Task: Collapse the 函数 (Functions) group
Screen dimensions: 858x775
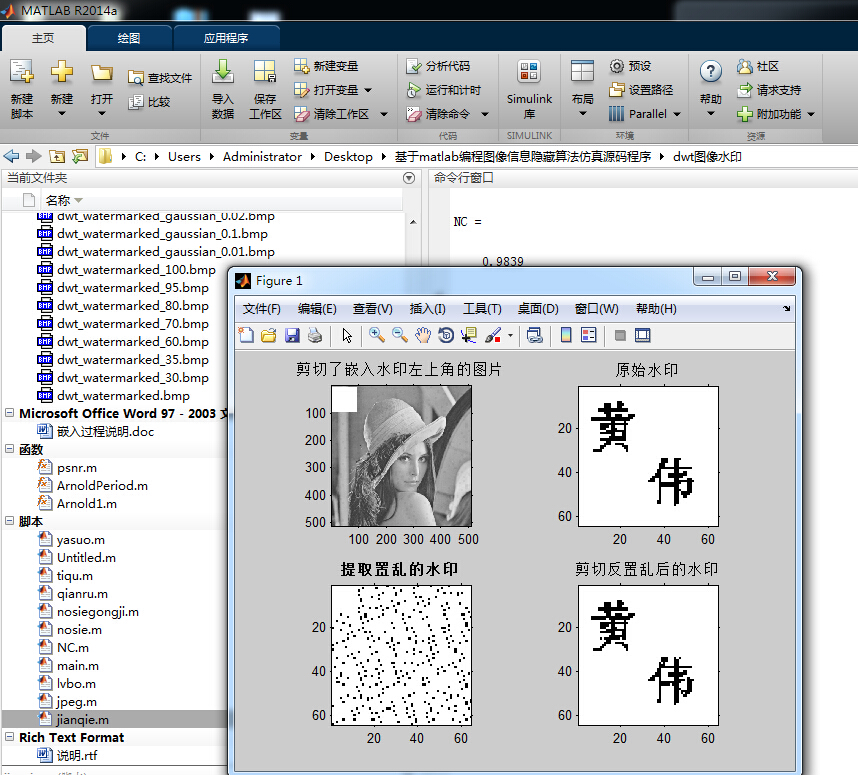Action: click(x=9, y=449)
